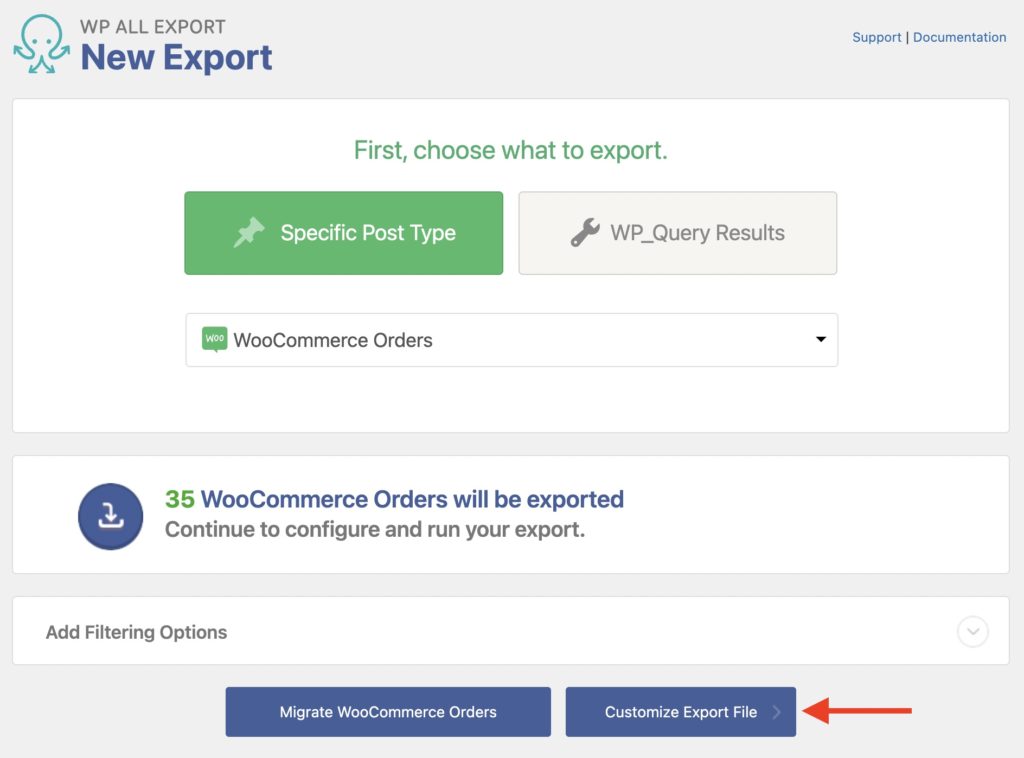The width and height of the screenshot is (1024, 758).
Task: Expand the Add Filtering Options section
Action: 136,632
